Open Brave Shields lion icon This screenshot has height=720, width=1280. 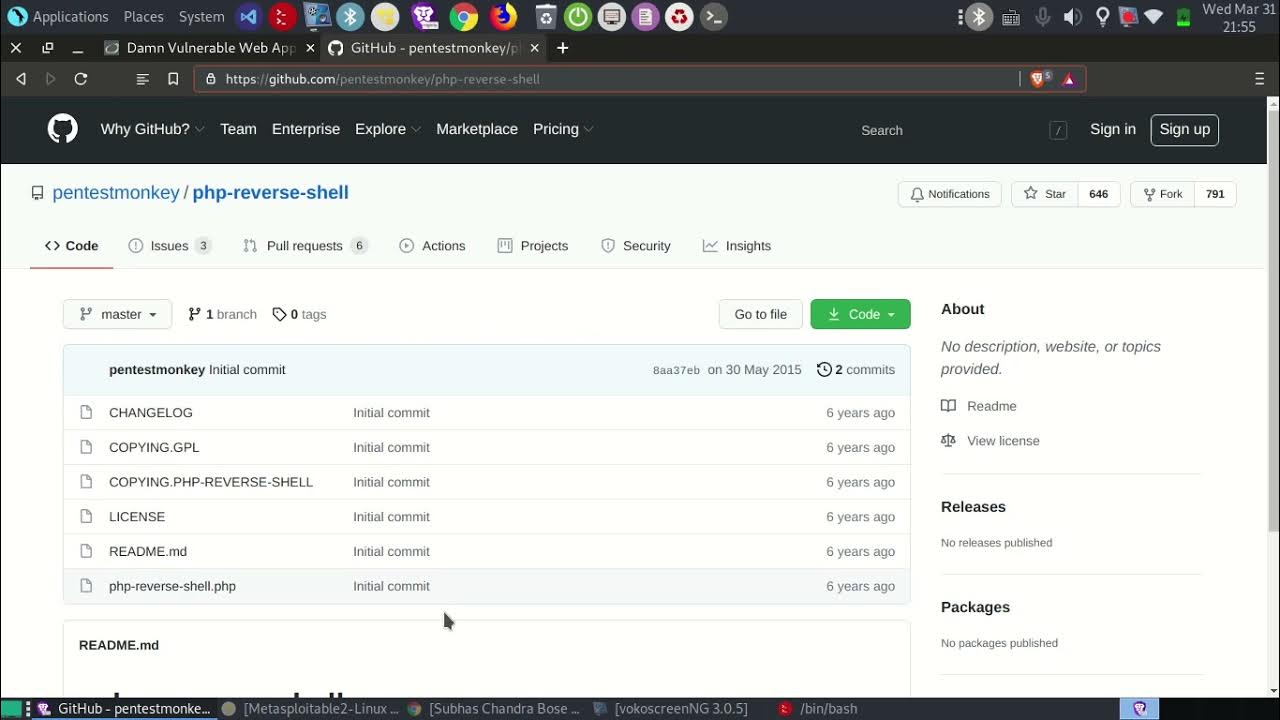tap(1038, 79)
